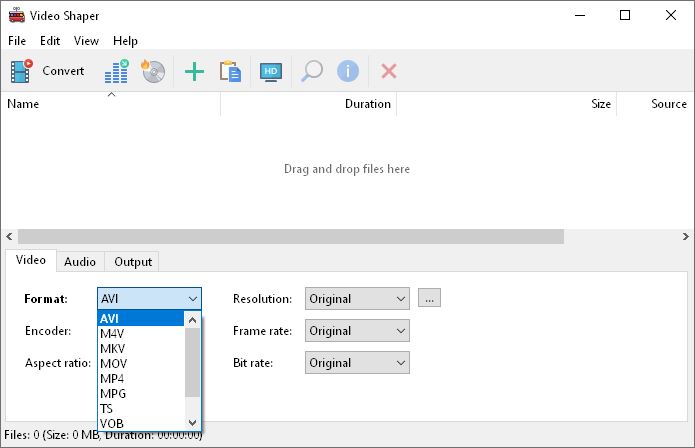Sort by the Source column header

point(656,104)
